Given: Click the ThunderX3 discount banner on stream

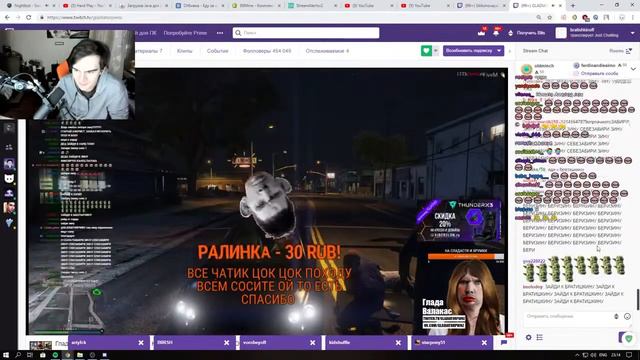Looking at the screenshot, I should click(459, 221).
